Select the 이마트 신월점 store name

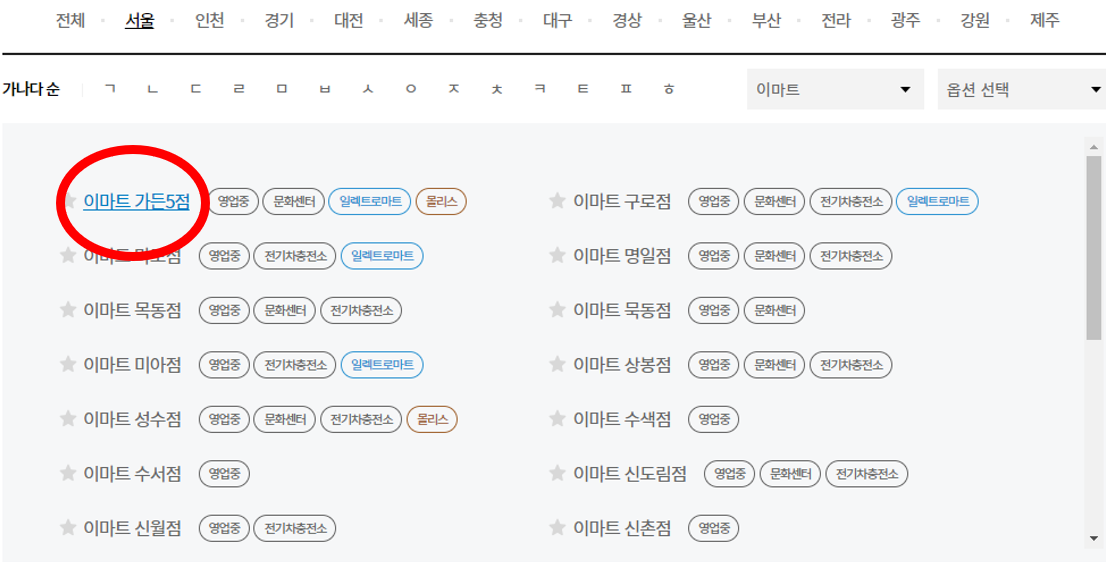133,528
